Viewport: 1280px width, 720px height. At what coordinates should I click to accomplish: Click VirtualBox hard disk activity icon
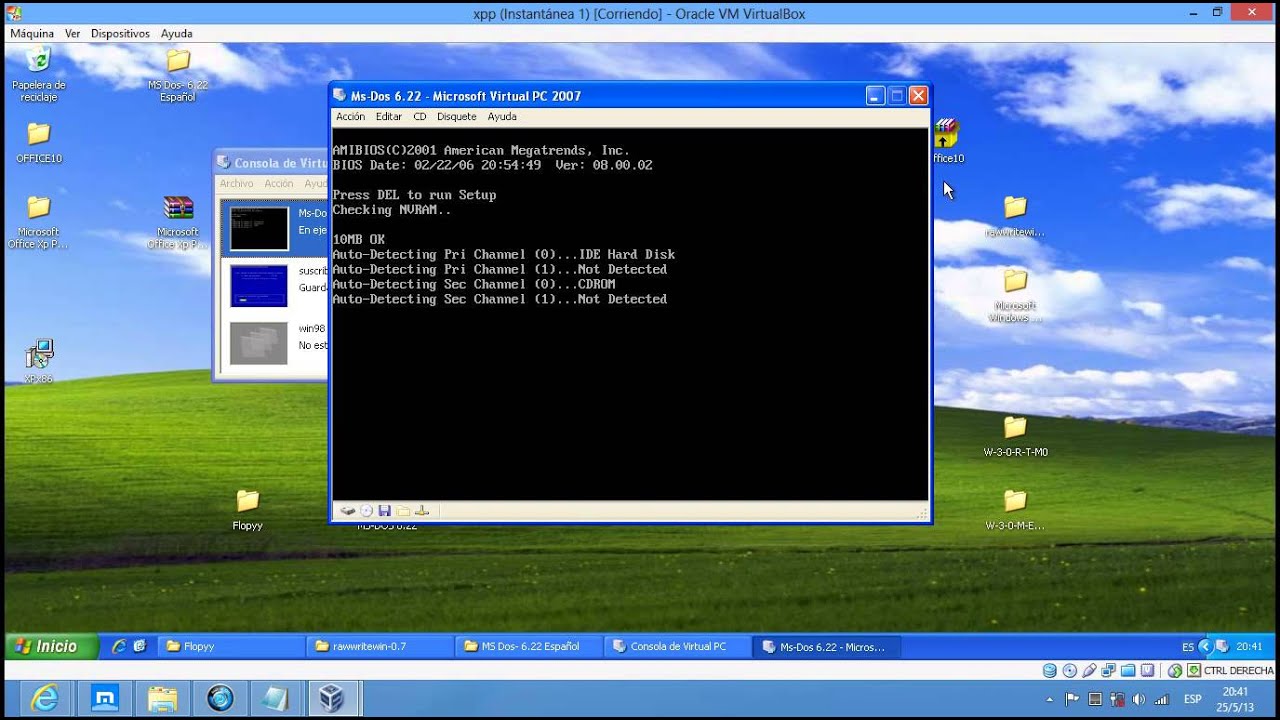coord(1049,670)
